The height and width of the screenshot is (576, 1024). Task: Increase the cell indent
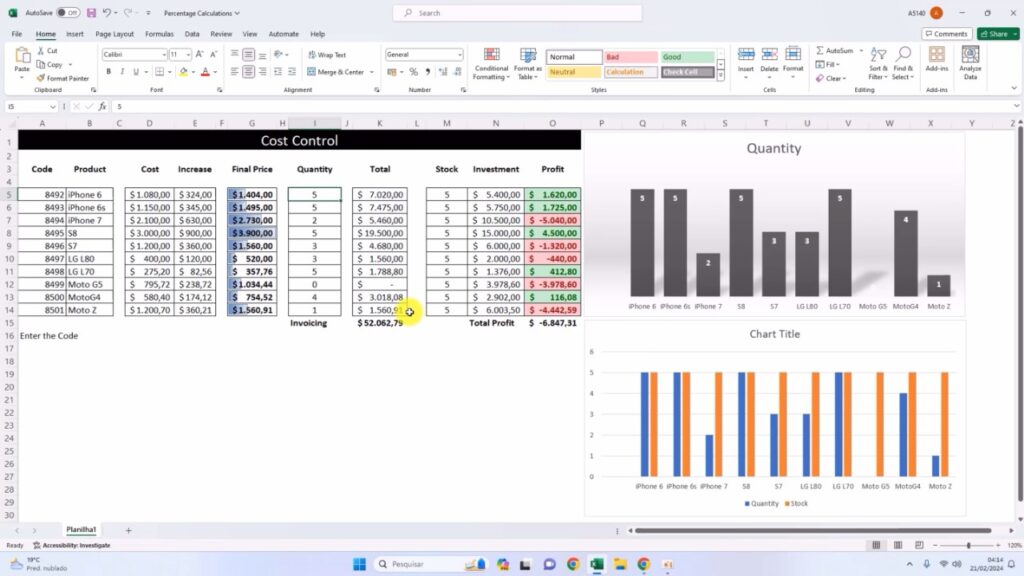click(291, 72)
